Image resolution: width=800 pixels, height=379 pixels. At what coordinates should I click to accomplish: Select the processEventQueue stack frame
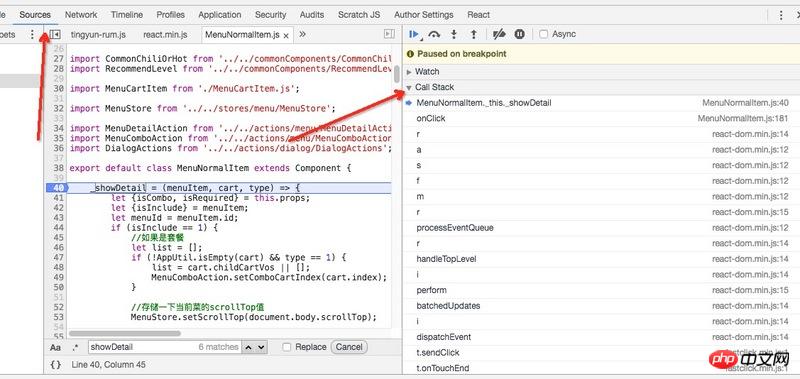[x=601, y=228]
